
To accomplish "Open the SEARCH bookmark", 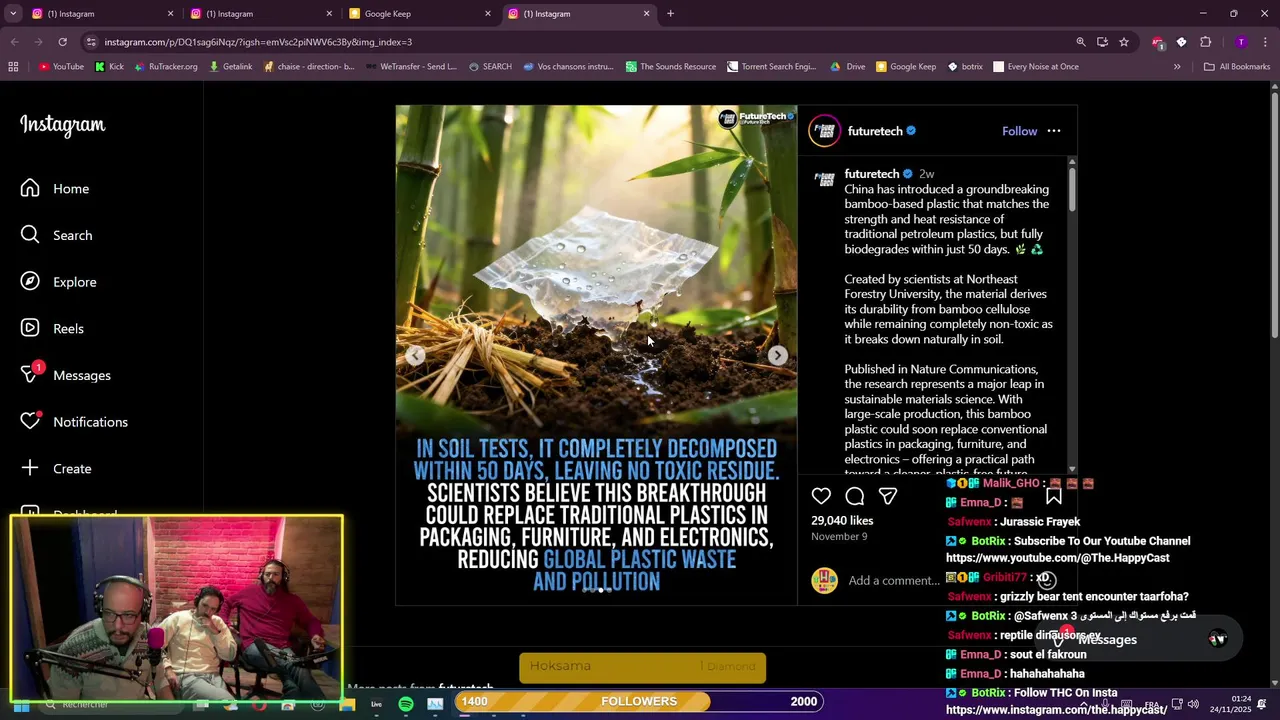I will [490, 67].
